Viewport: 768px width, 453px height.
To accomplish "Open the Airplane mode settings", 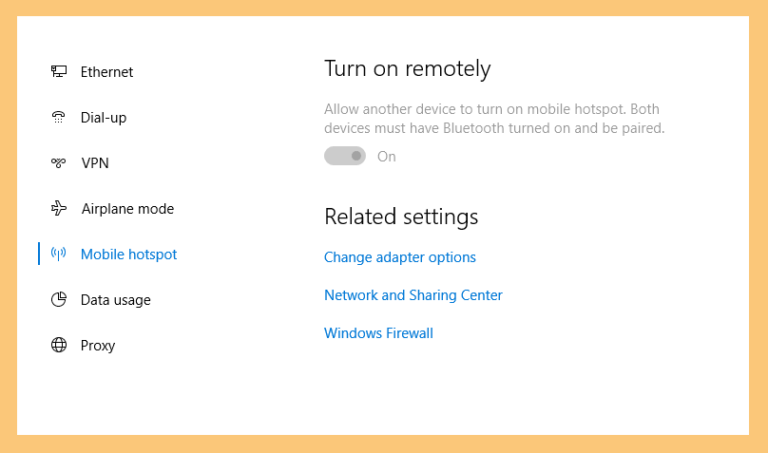I will [x=127, y=209].
